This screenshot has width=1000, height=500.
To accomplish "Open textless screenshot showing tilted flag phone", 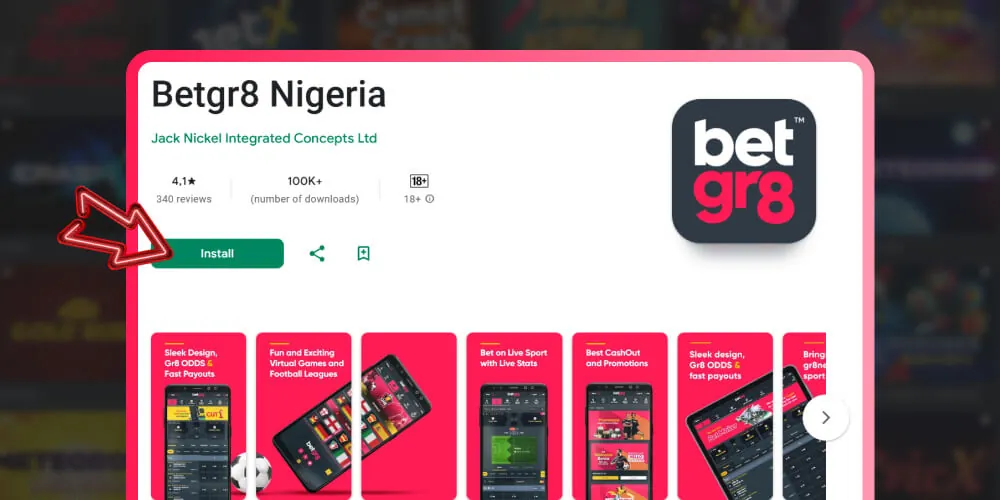I will click(x=409, y=416).
